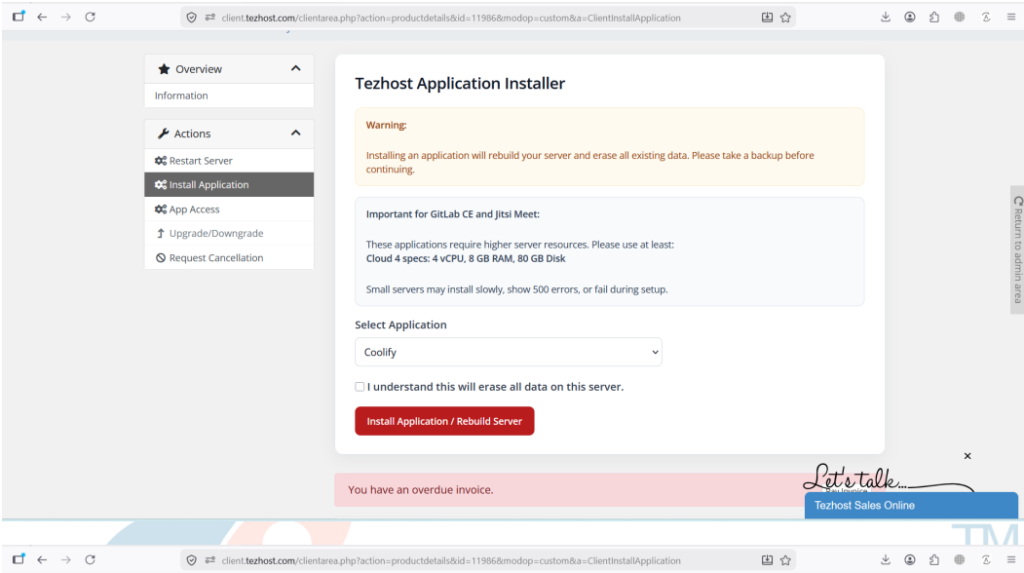Click the Back arrow in the lower browser toolbar
The width and height of the screenshot is (1024, 573).
click(x=42, y=560)
